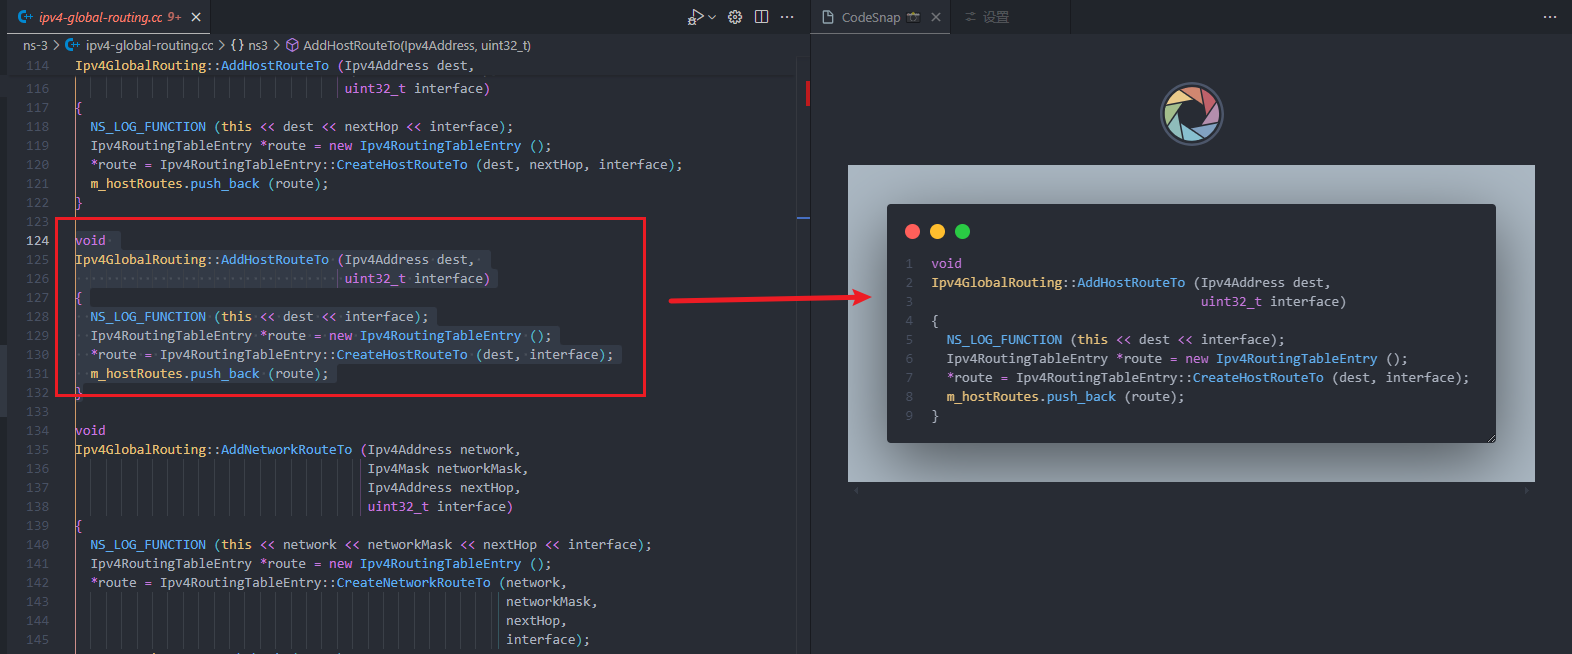Click the CodeSnap aperture shutter logo
Screen dimensions: 1572x654
(x=1192, y=113)
